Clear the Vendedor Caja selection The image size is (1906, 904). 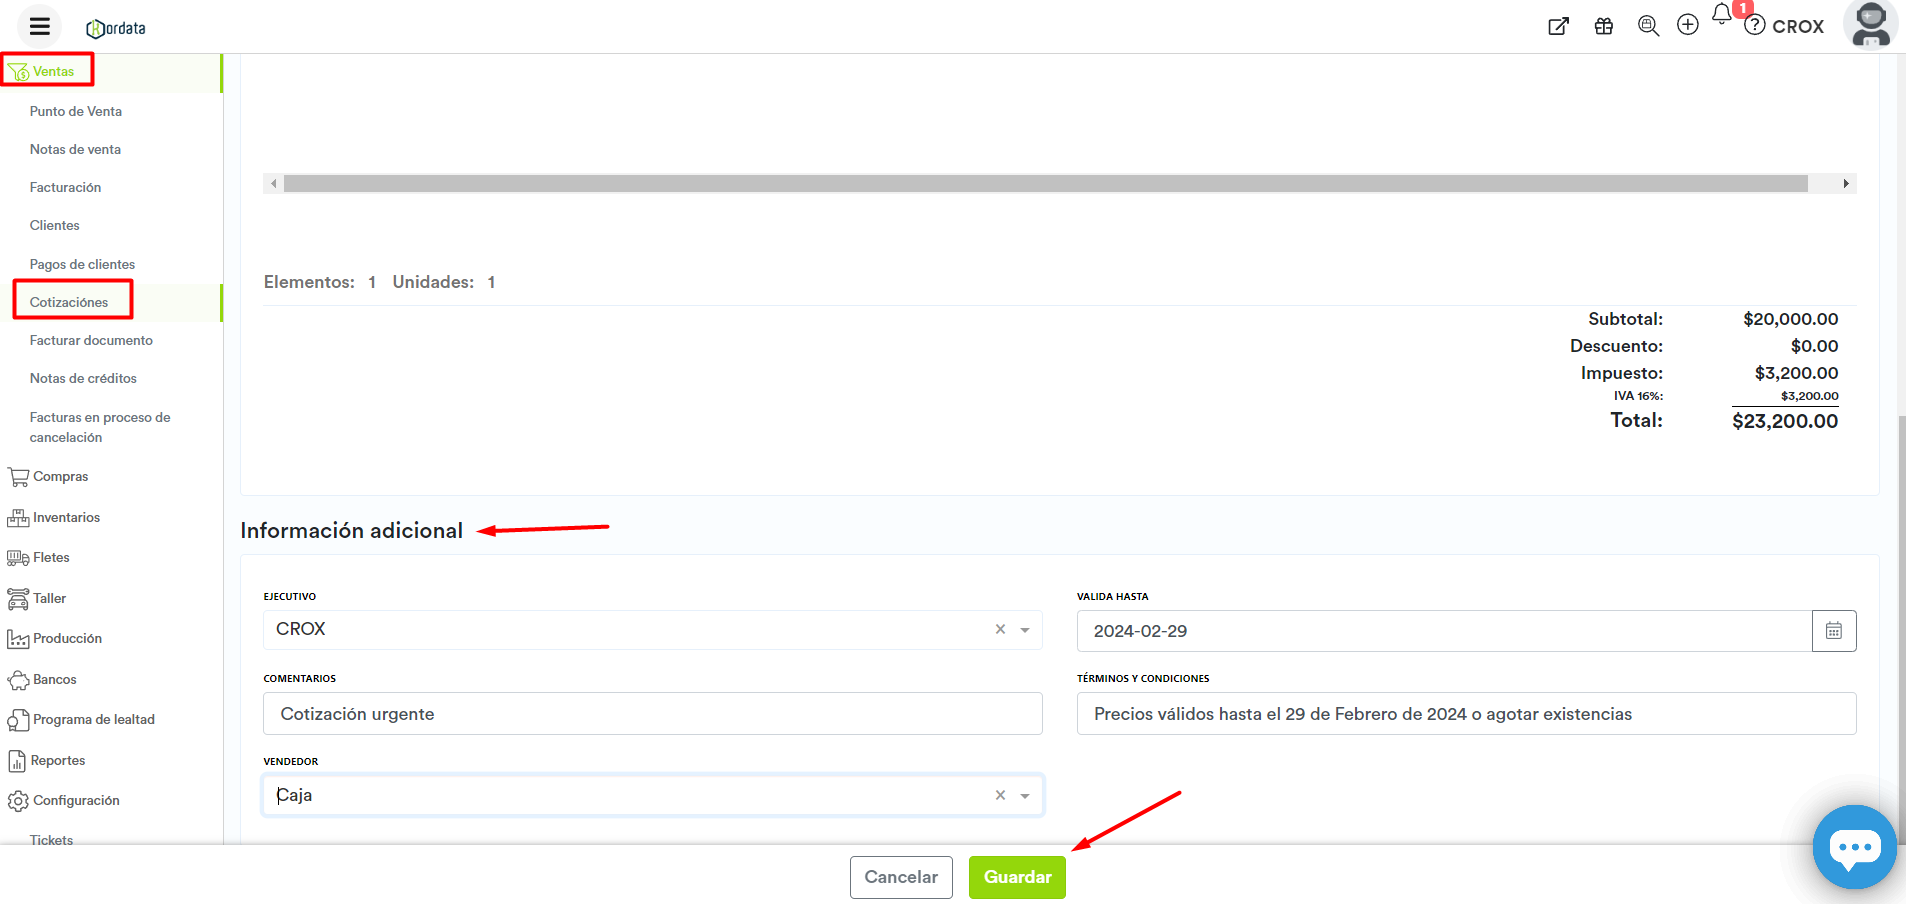[1000, 796]
